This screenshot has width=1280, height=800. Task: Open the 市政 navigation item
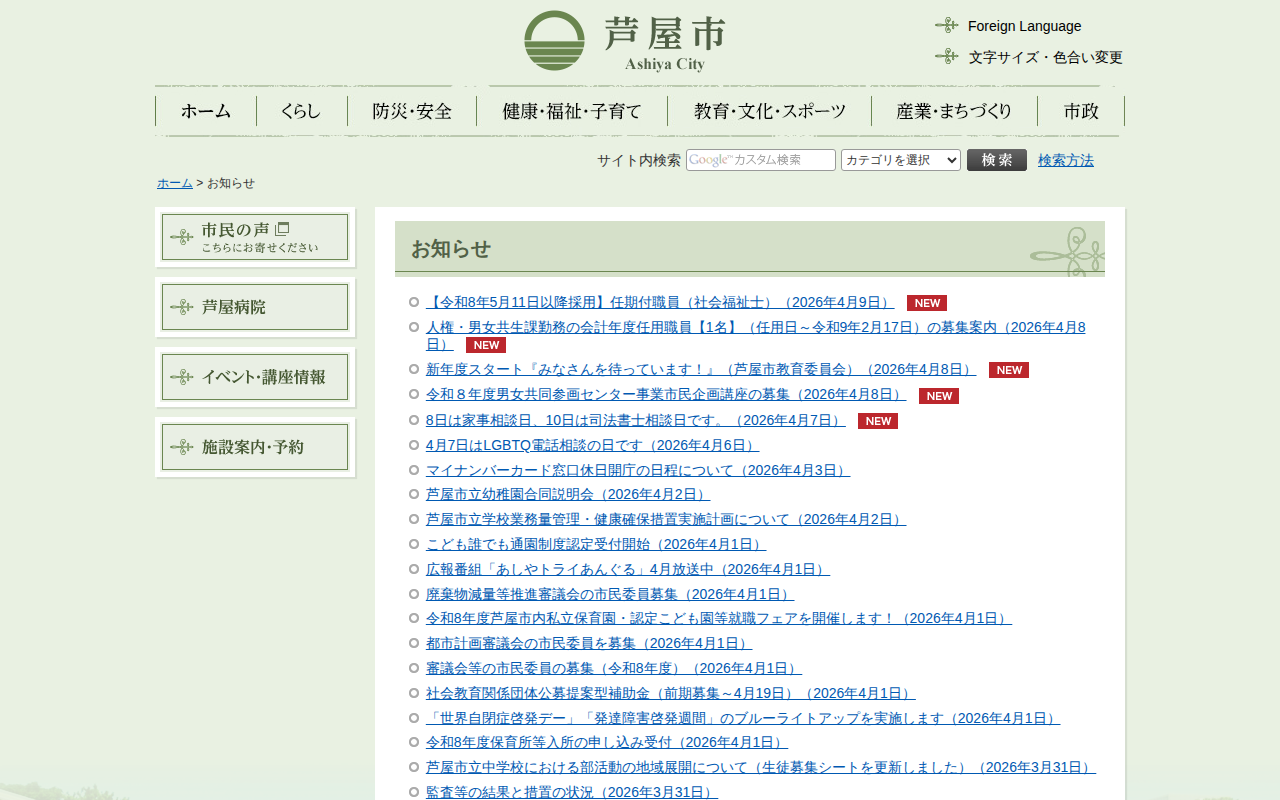click(x=1081, y=111)
